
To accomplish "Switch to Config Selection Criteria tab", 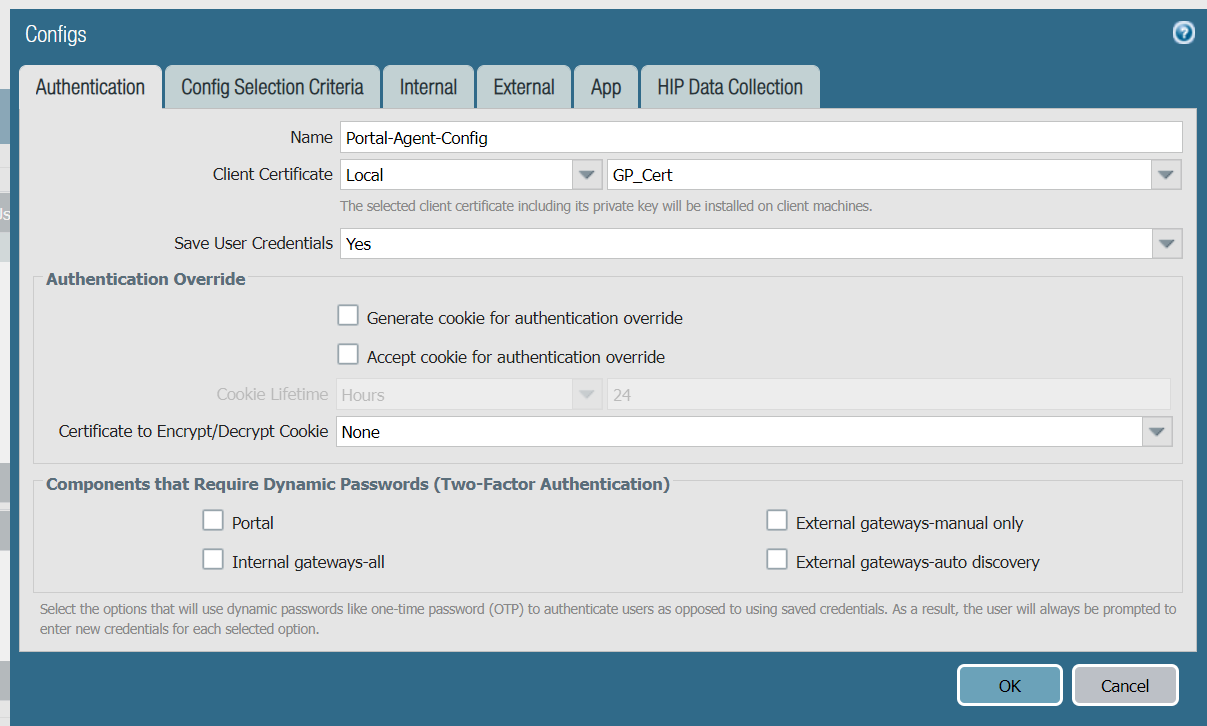I will (x=272, y=87).
